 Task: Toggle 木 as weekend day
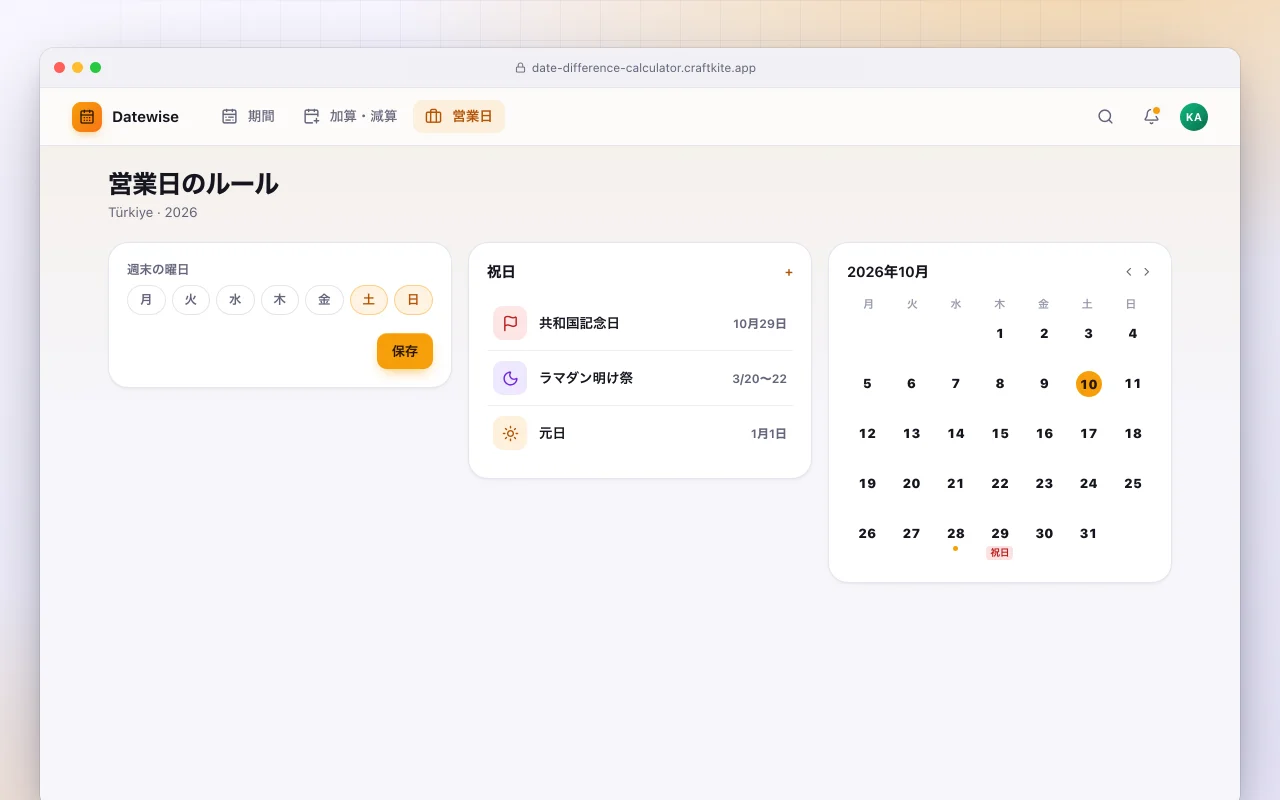(280, 300)
